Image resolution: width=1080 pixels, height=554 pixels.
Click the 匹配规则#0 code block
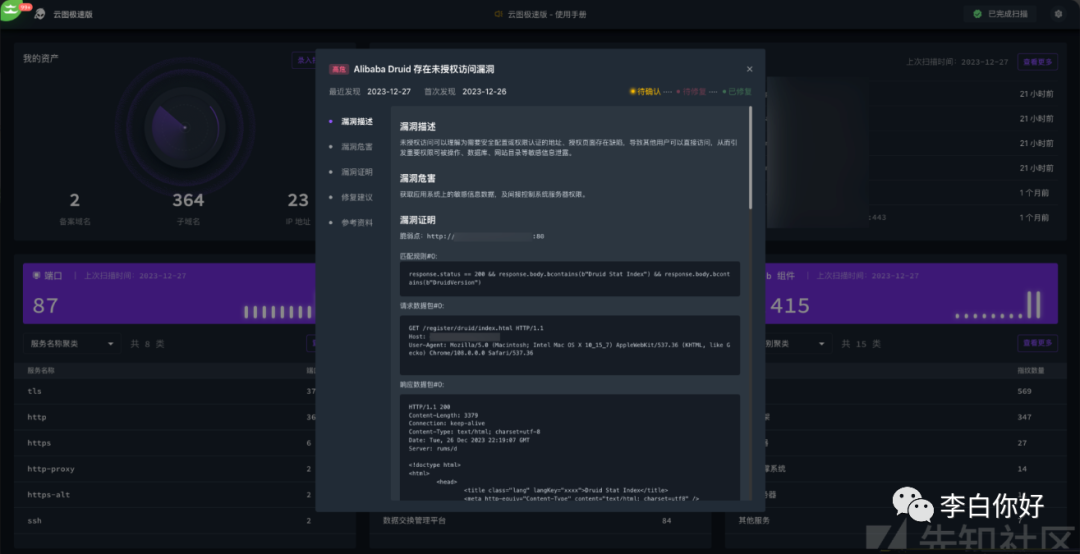point(570,278)
